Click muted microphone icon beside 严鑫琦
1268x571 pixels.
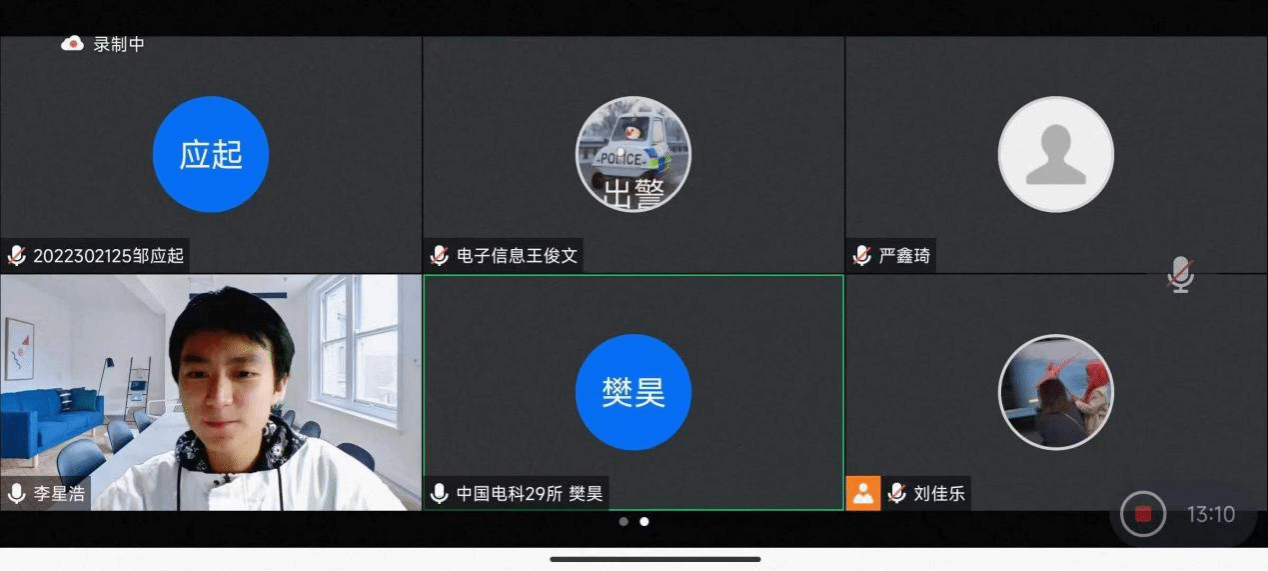click(862, 255)
